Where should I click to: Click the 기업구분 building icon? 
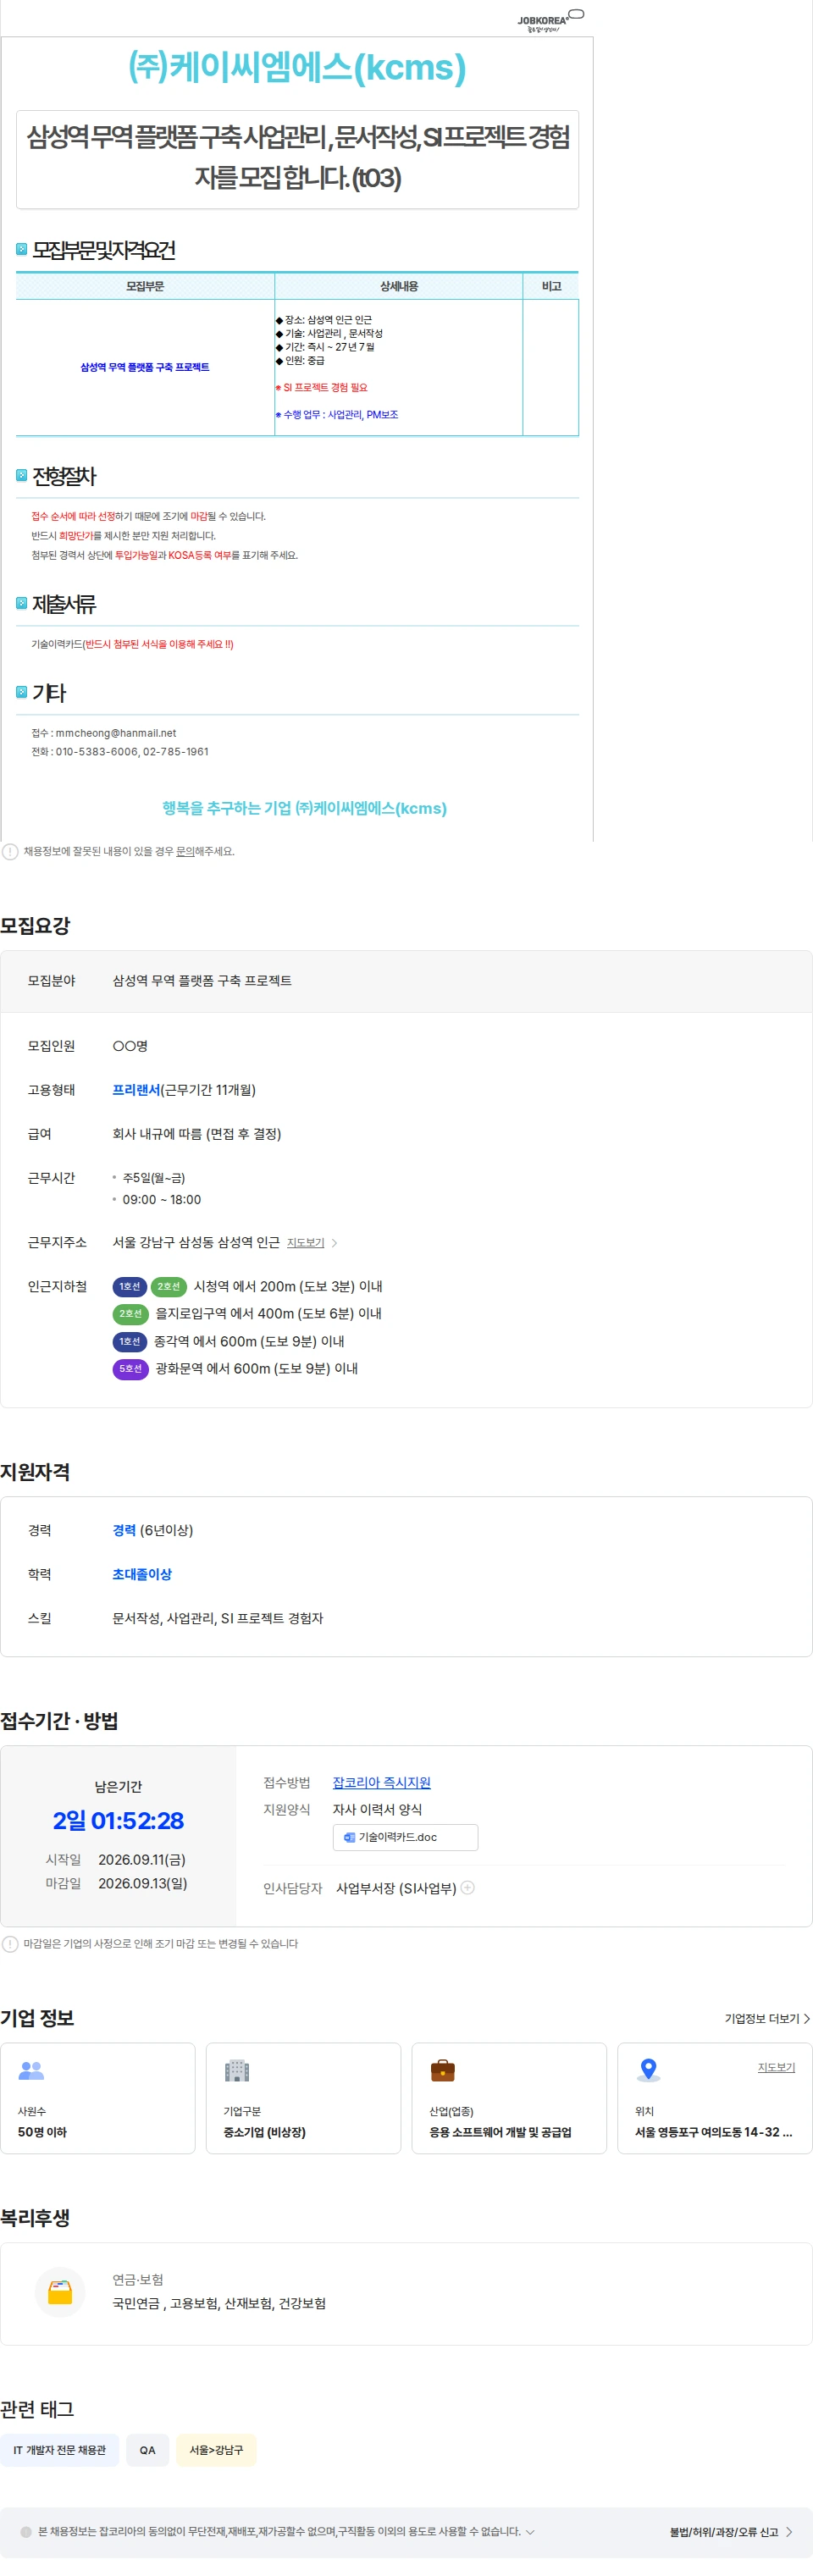pyautogui.click(x=237, y=2070)
